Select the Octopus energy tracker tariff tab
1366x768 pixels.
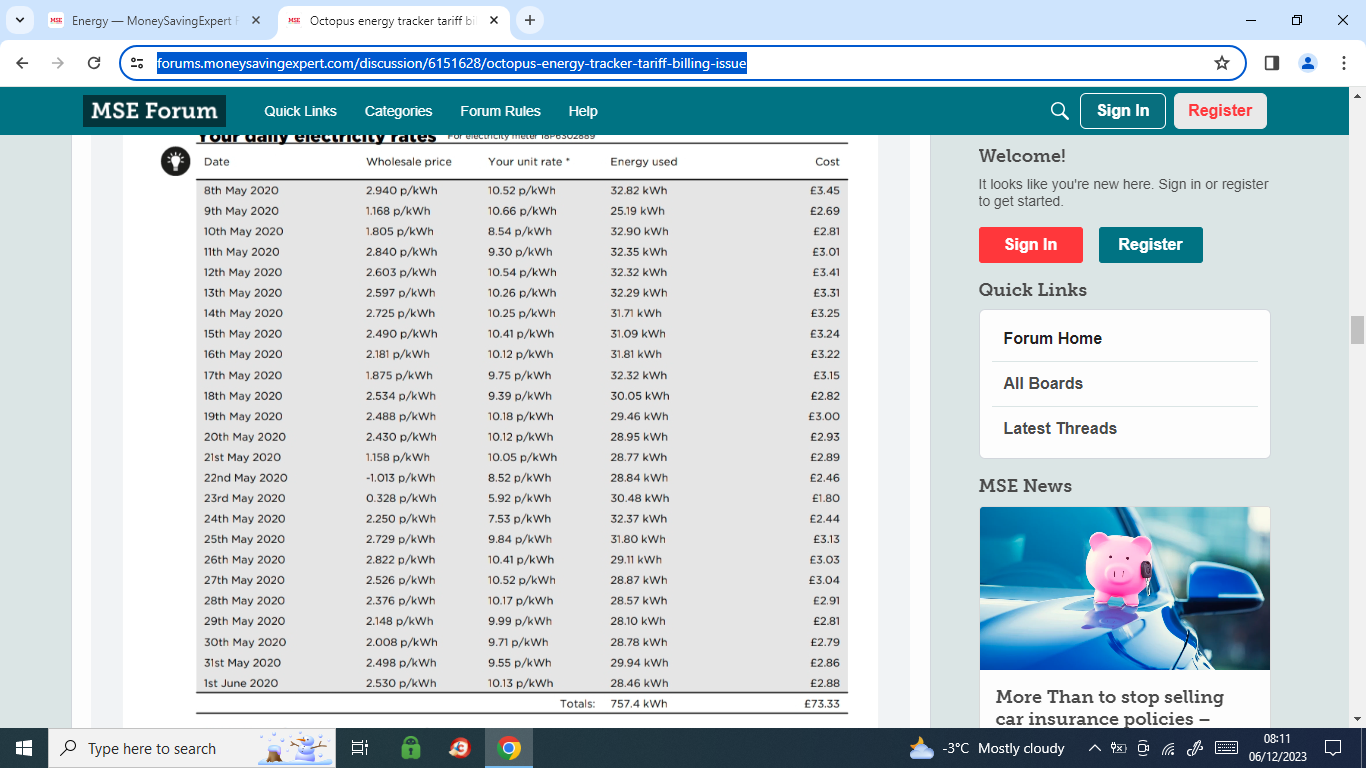tap(395, 20)
